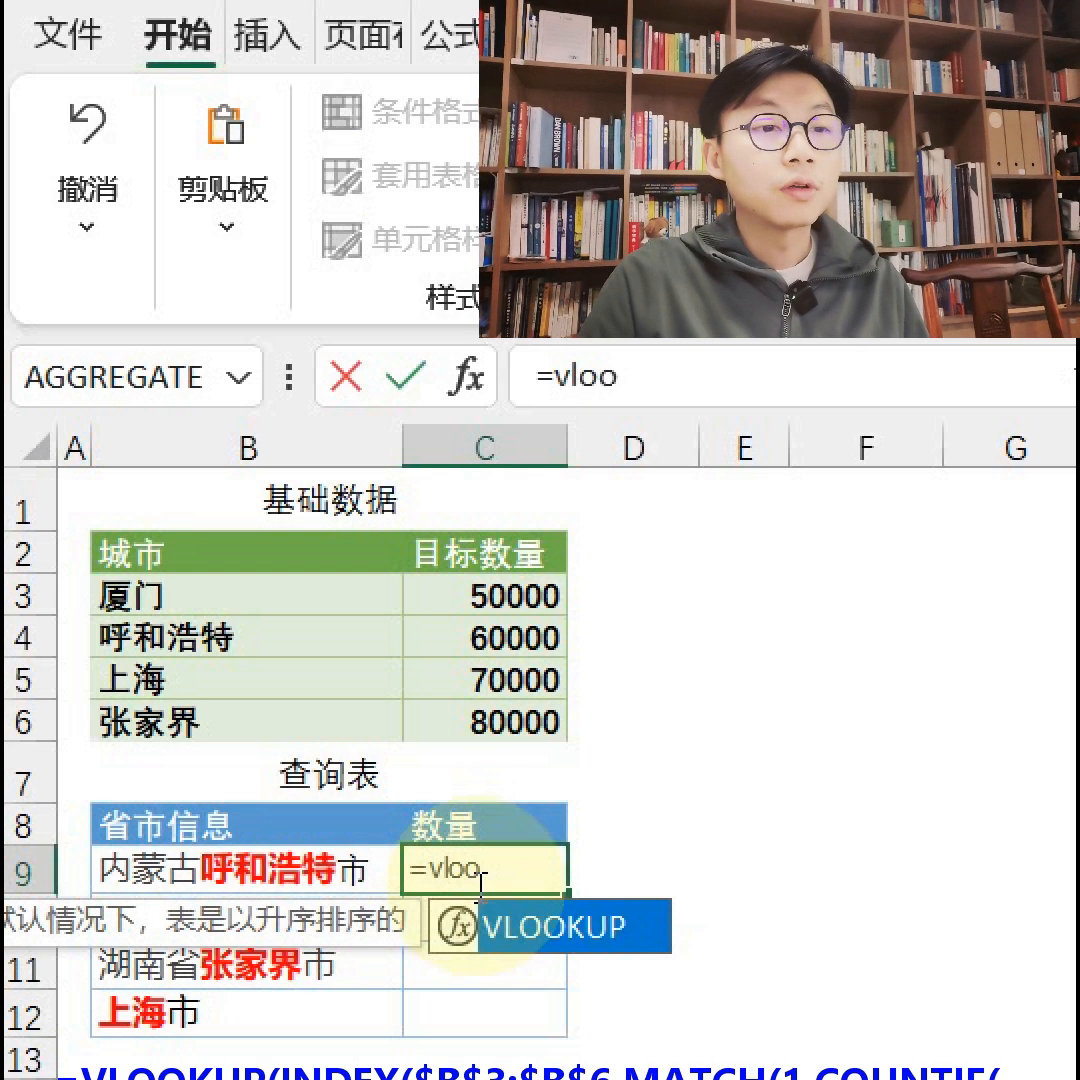Click the 上海 cell in base data
Viewport: 1080px width, 1080px height.
point(247,679)
